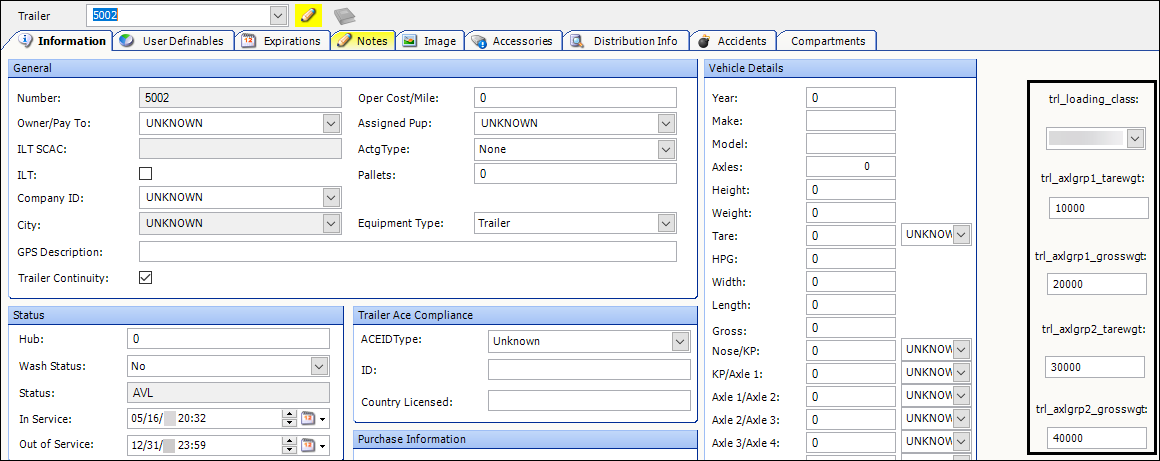Uncheck the Trailer Continuity checkbox
Viewport: 1160px width, 461px height.
click(x=146, y=277)
